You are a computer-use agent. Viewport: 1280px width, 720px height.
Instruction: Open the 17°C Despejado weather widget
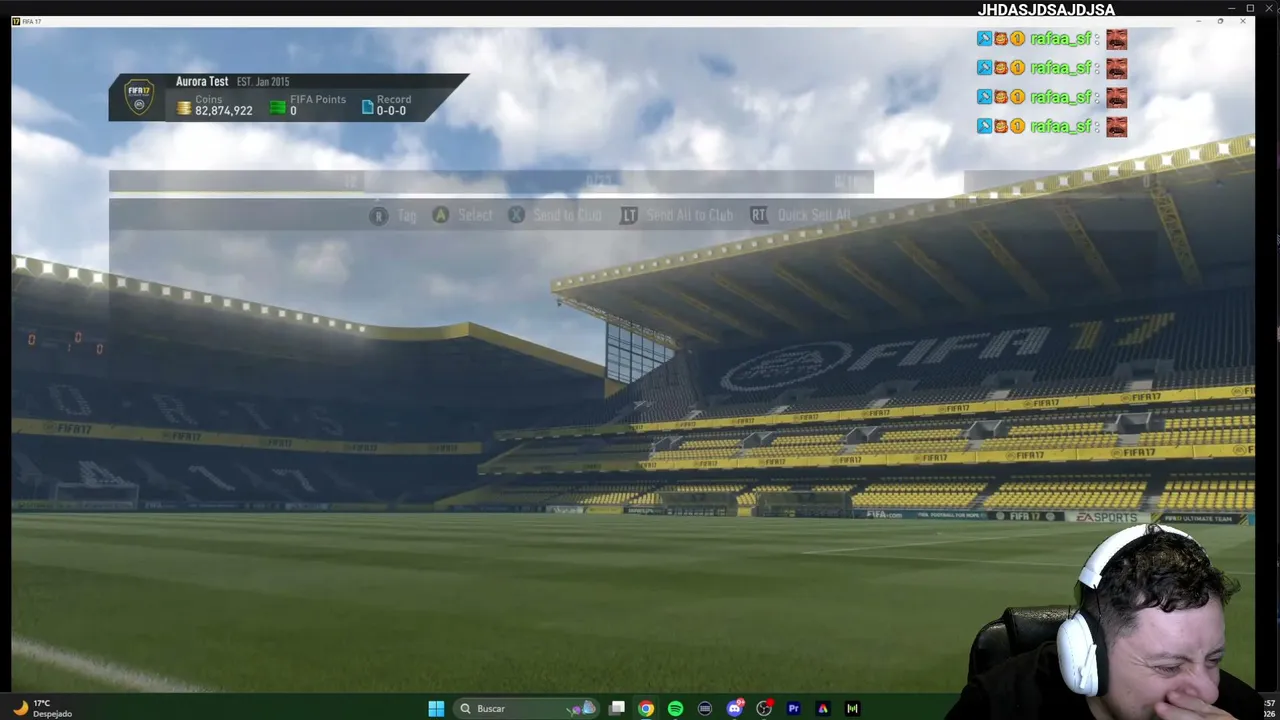(x=43, y=708)
